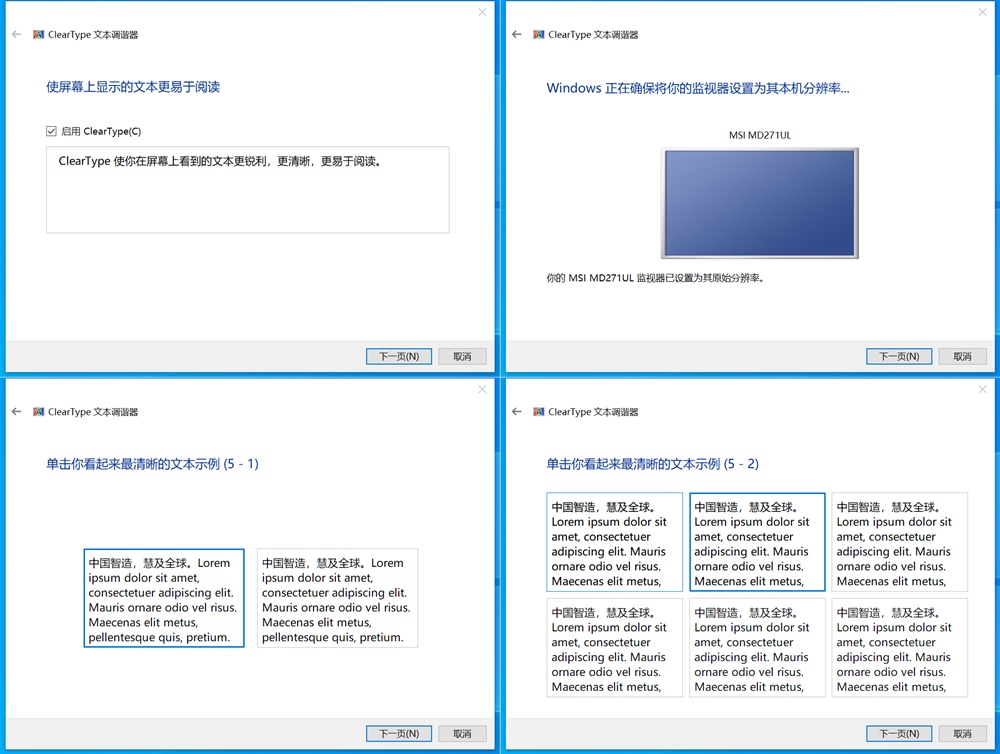The height and width of the screenshot is (754, 1000).
Task: Close the monitor resolution window
Action: tap(982, 12)
